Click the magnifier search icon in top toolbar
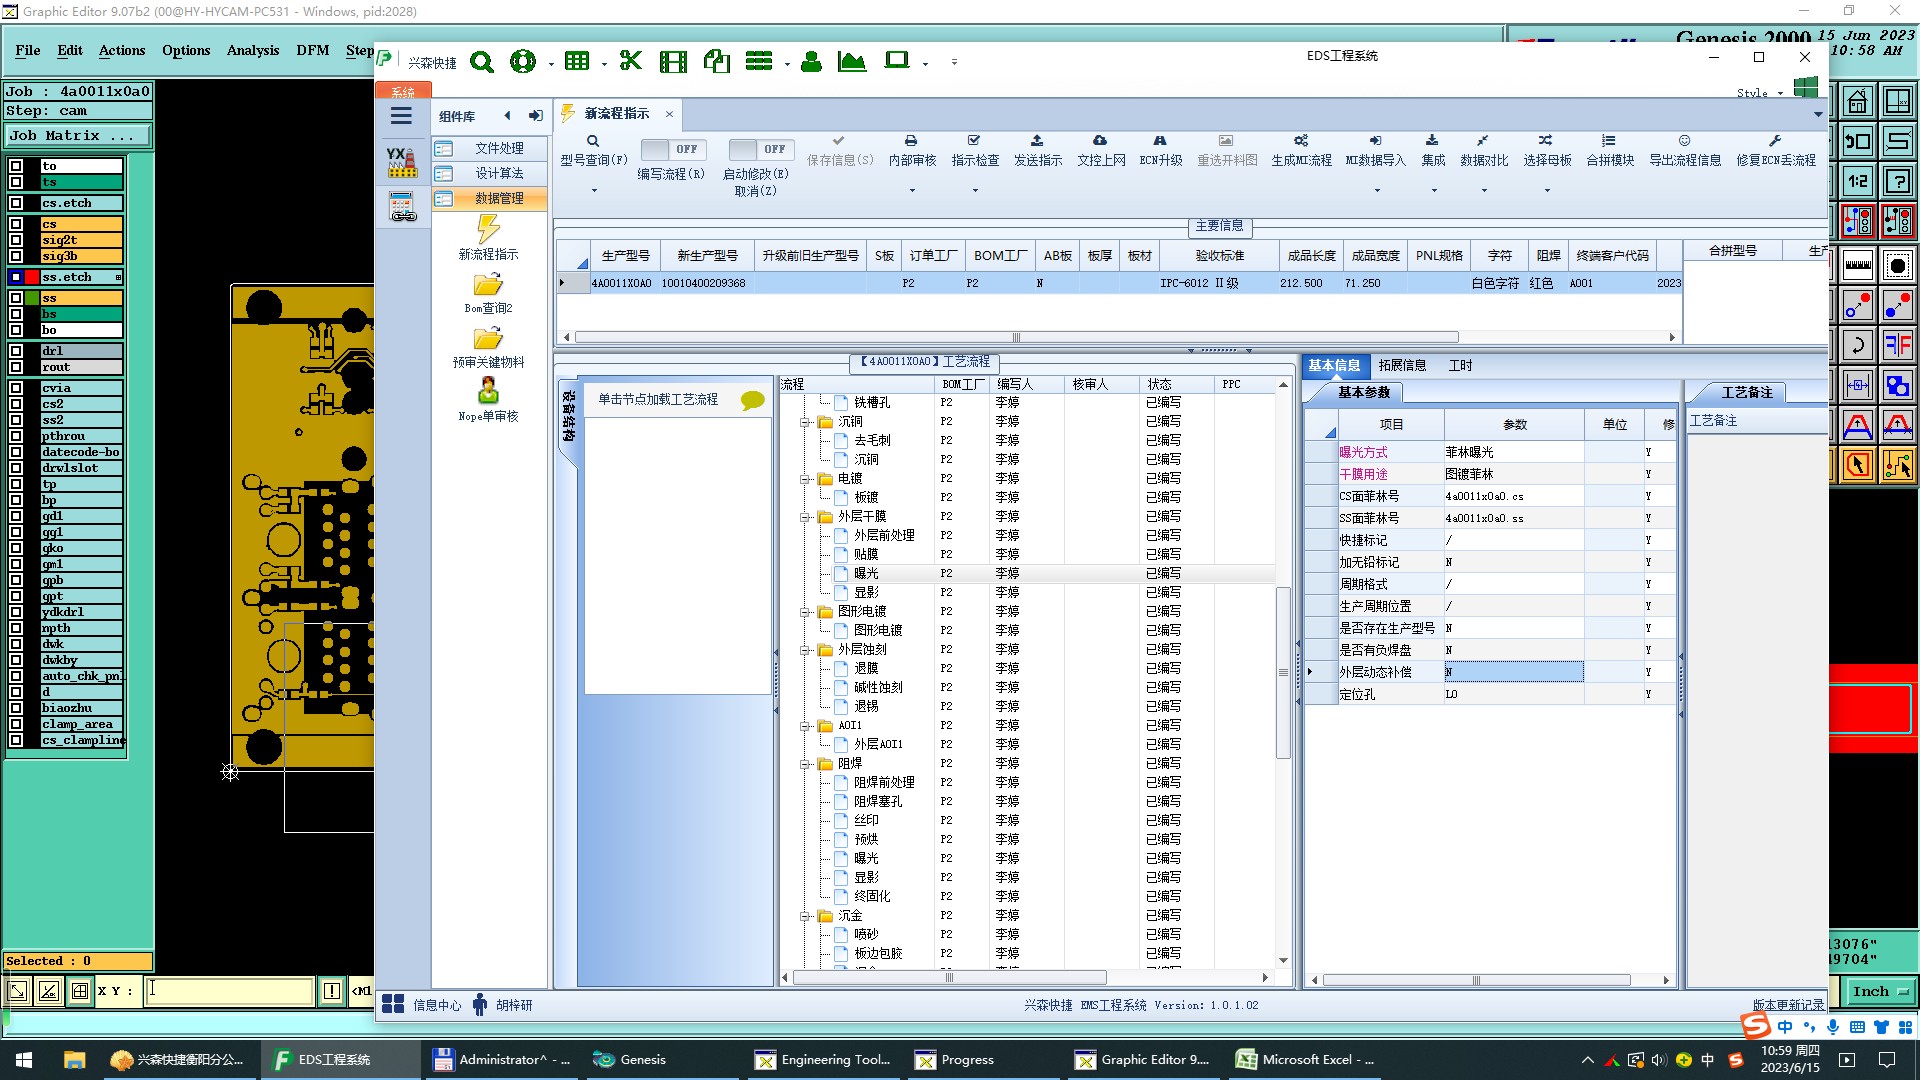The width and height of the screenshot is (1920, 1080). [x=482, y=62]
